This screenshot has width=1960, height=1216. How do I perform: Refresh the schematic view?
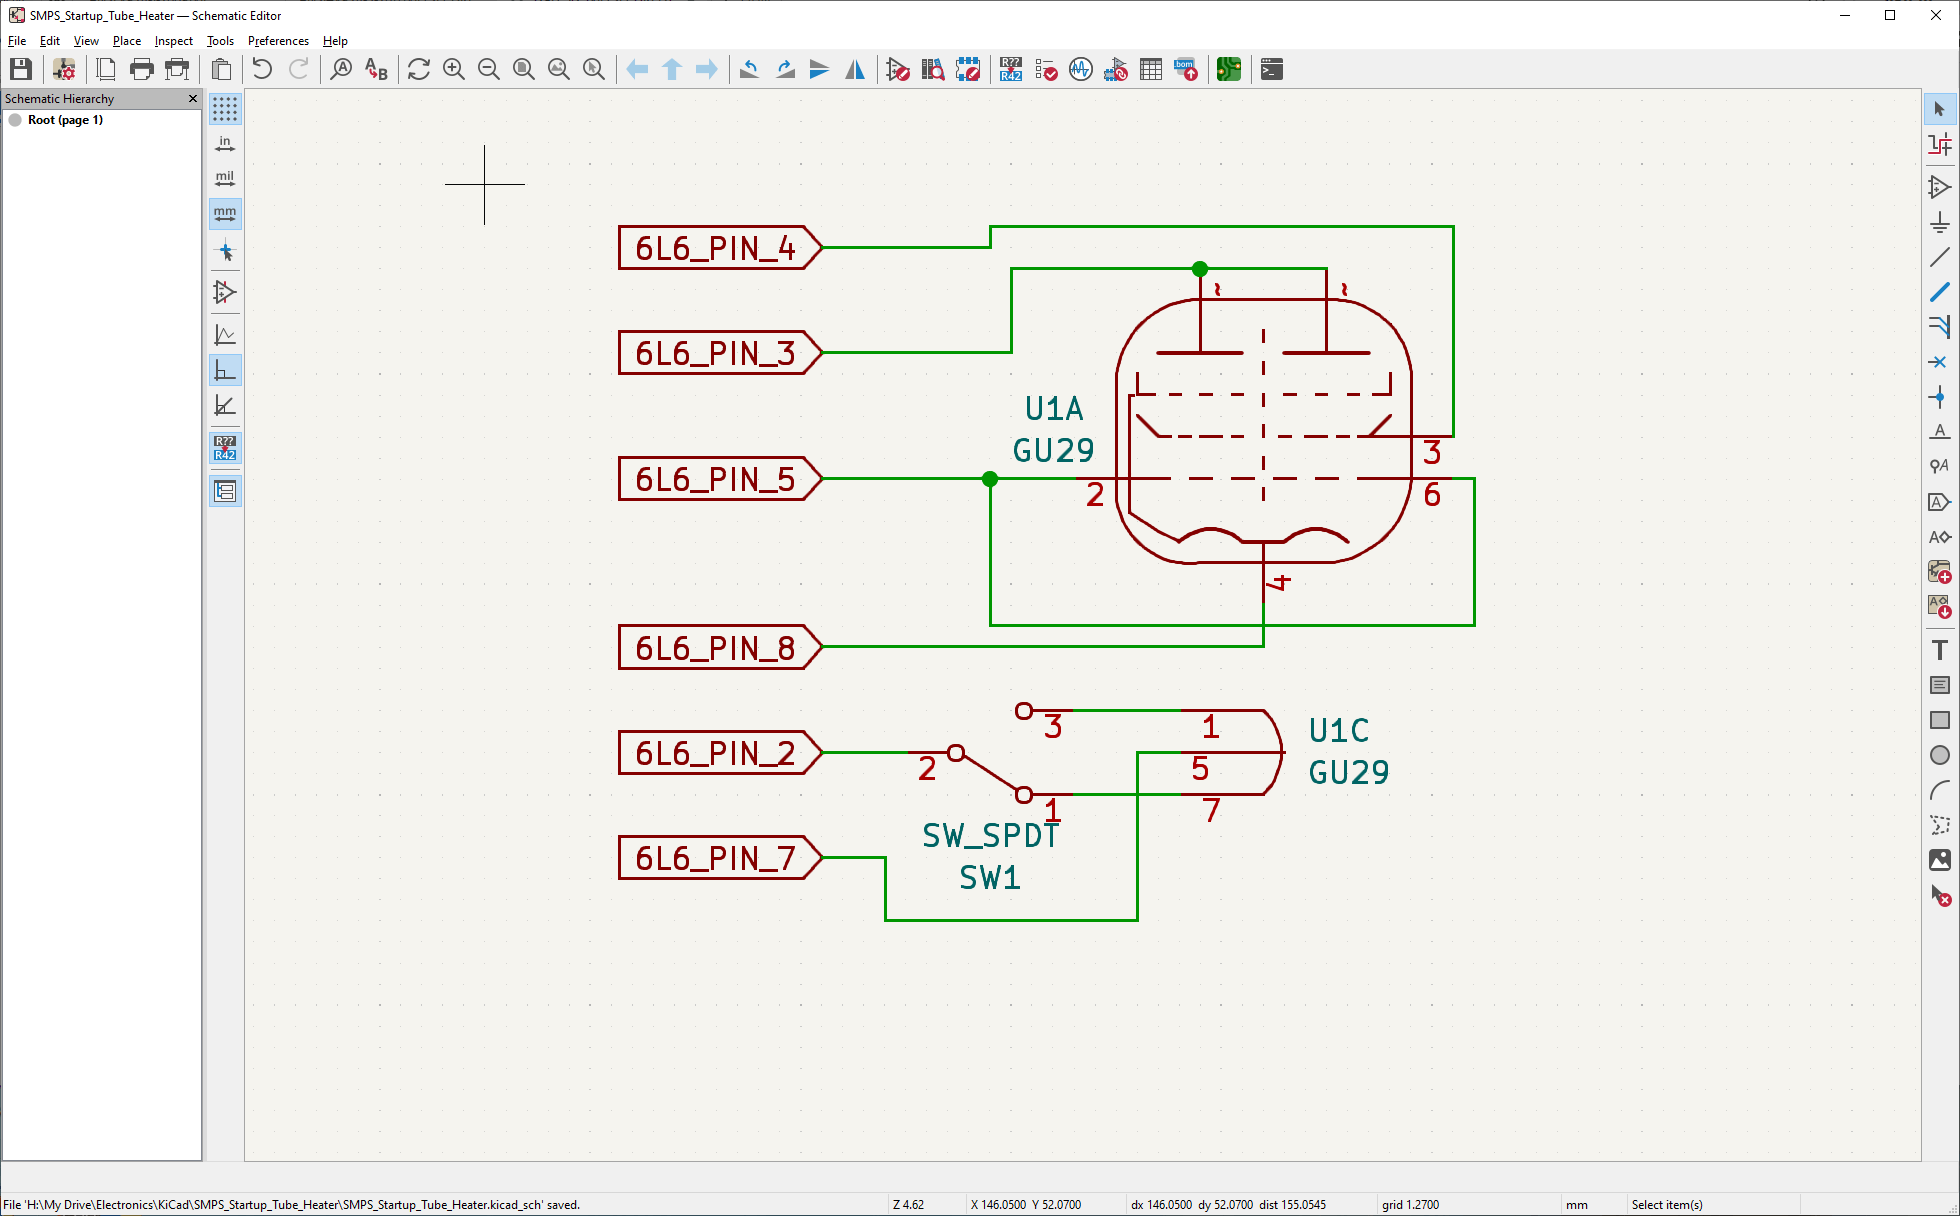coord(419,69)
